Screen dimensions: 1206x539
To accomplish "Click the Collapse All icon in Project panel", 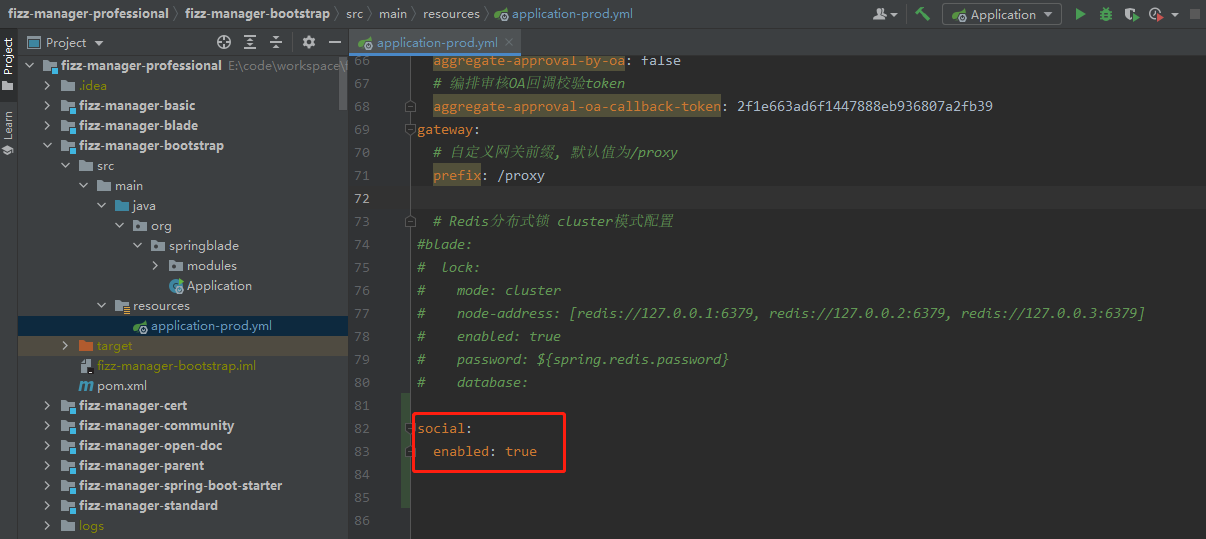I will (x=276, y=42).
